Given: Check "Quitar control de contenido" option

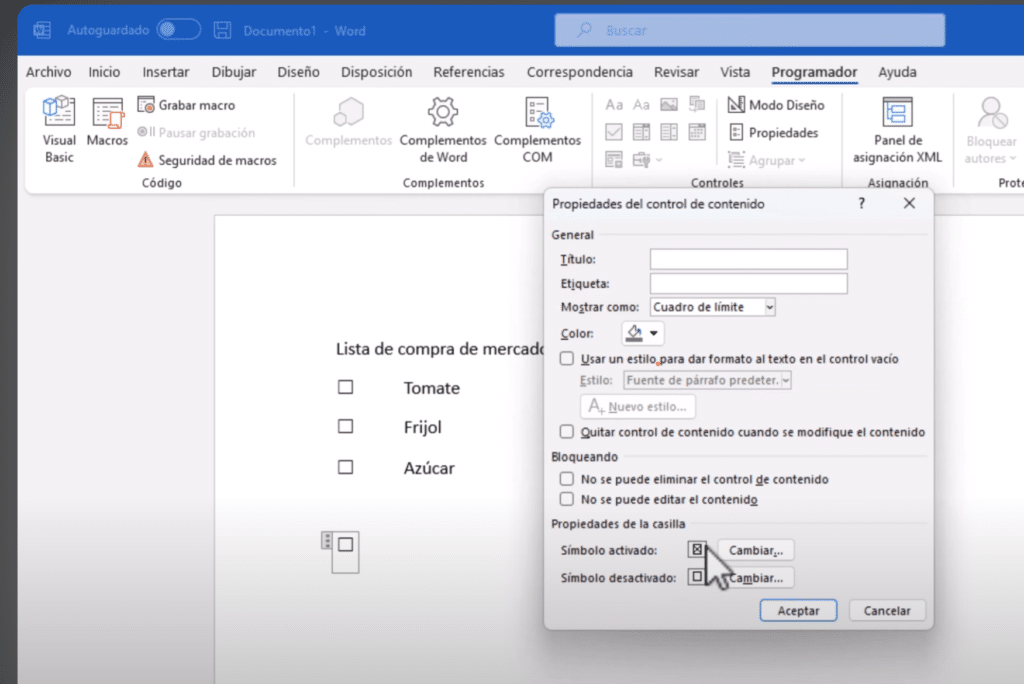Looking at the screenshot, I should point(567,432).
